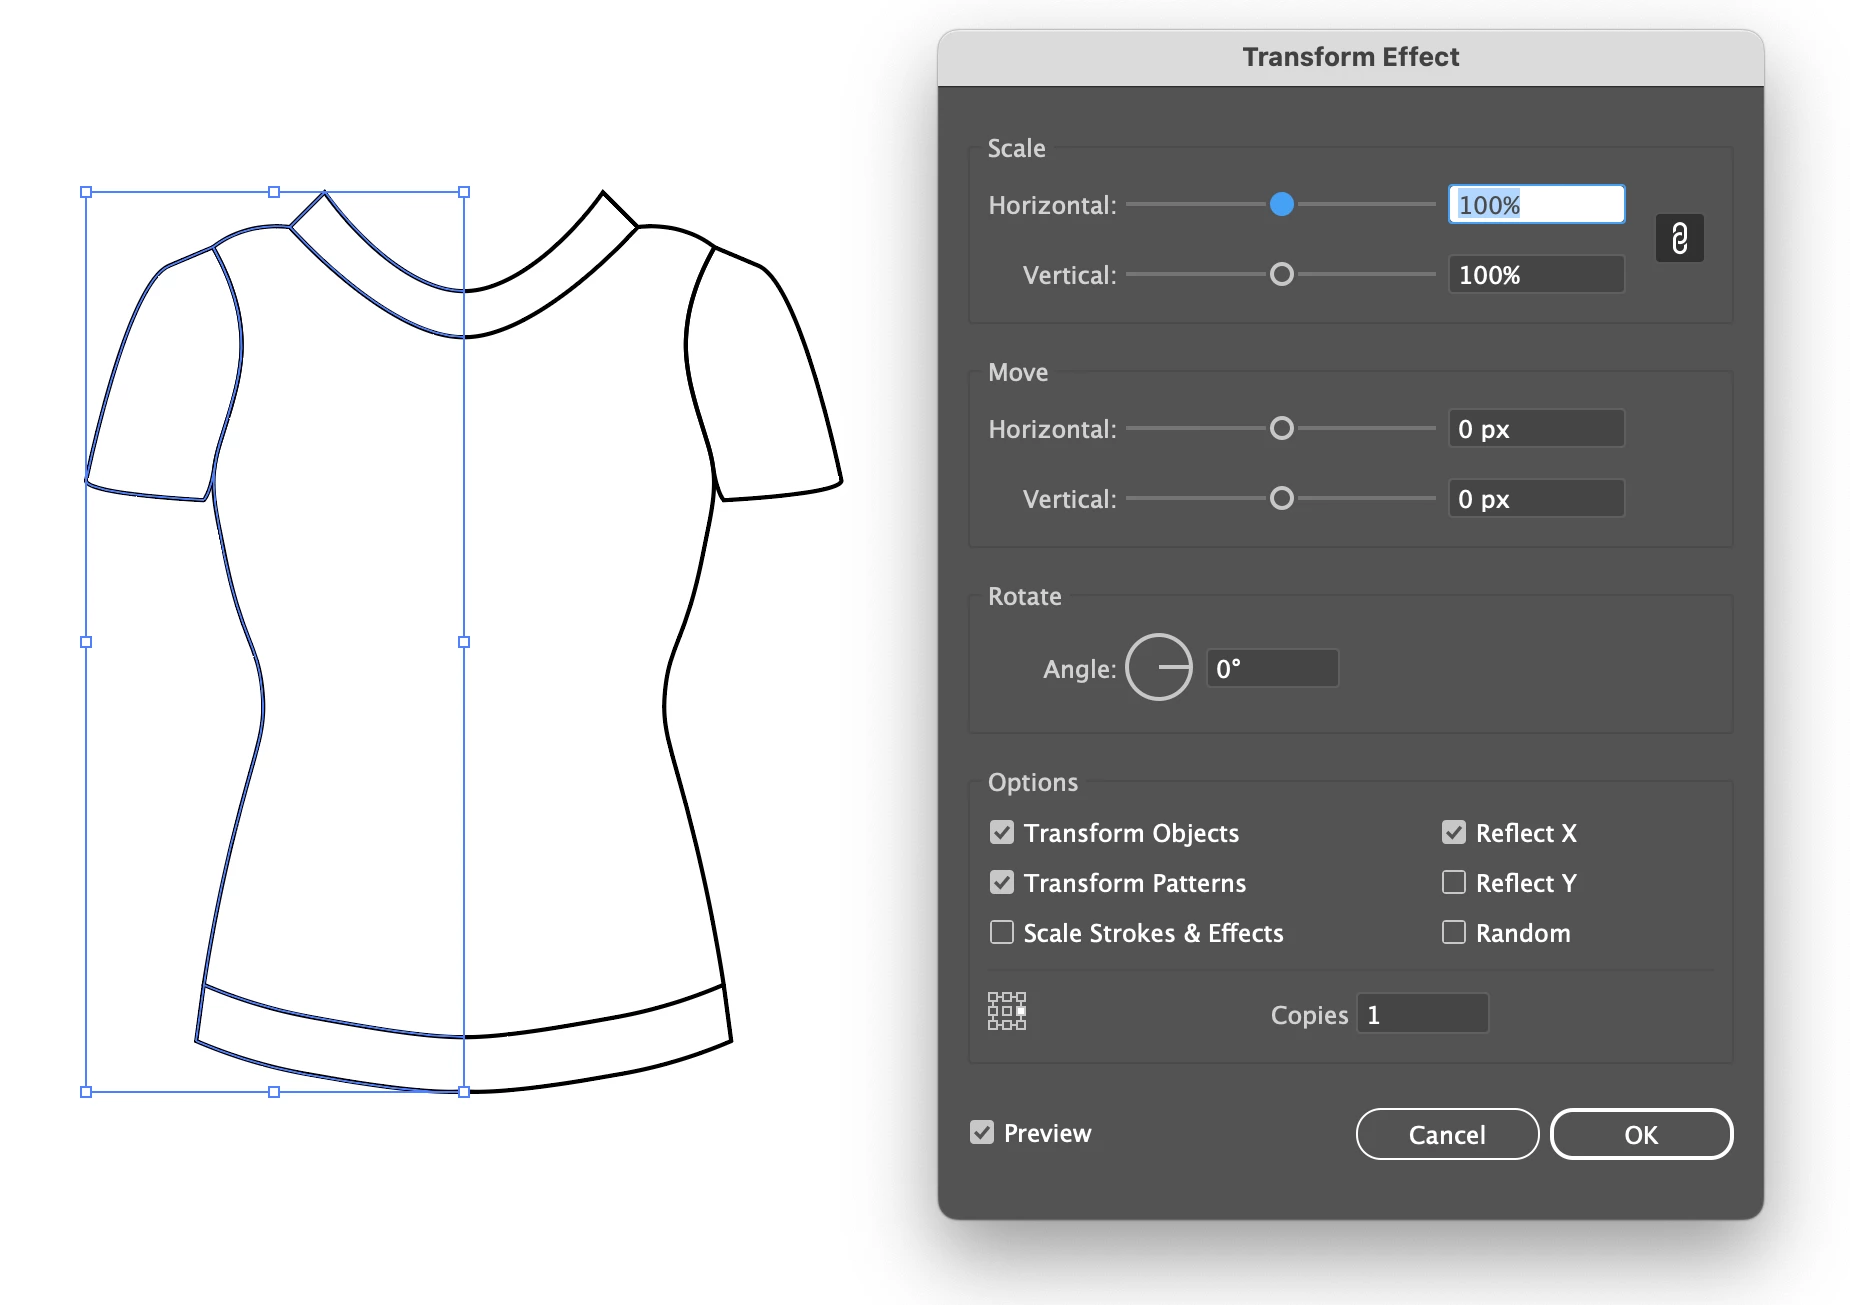Confirm the effect with OK
The image size is (1850, 1305).
point(1641,1134)
